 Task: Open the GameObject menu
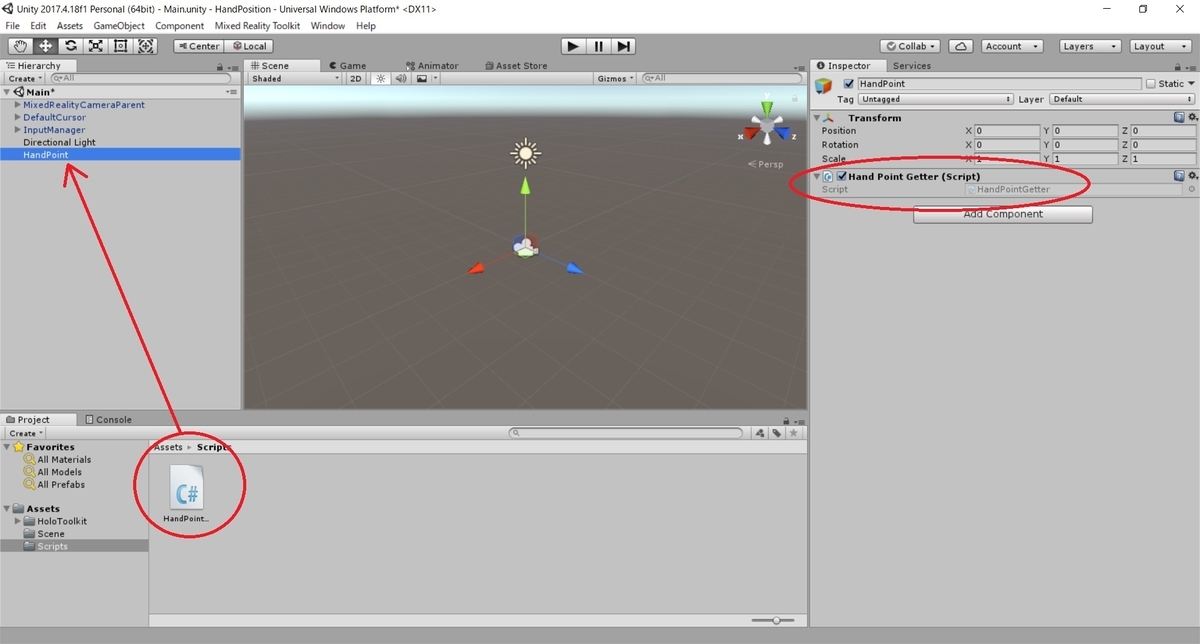click(x=119, y=25)
